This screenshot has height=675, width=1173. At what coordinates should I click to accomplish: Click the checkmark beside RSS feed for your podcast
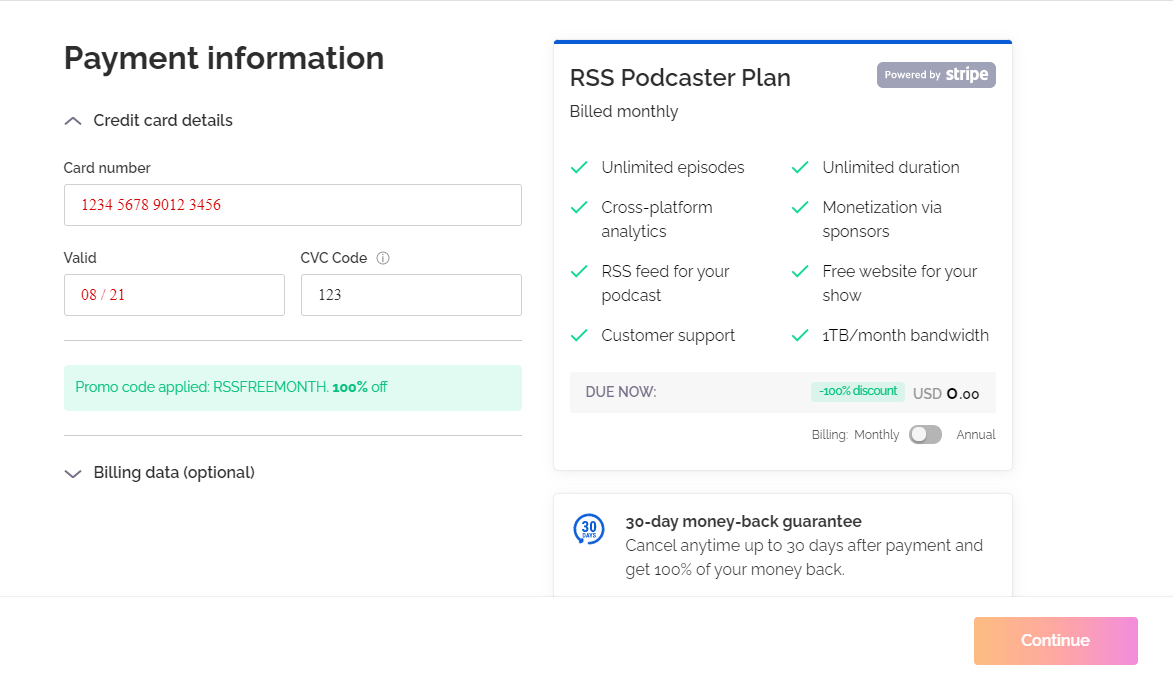click(579, 271)
